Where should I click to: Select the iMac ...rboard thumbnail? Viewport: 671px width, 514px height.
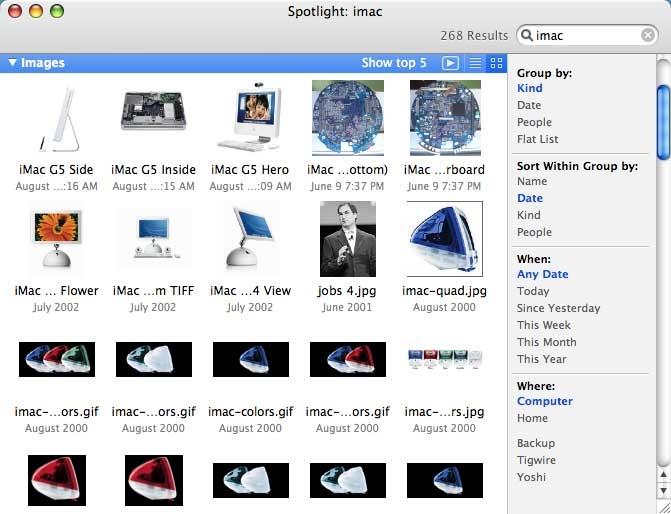click(445, 118)
